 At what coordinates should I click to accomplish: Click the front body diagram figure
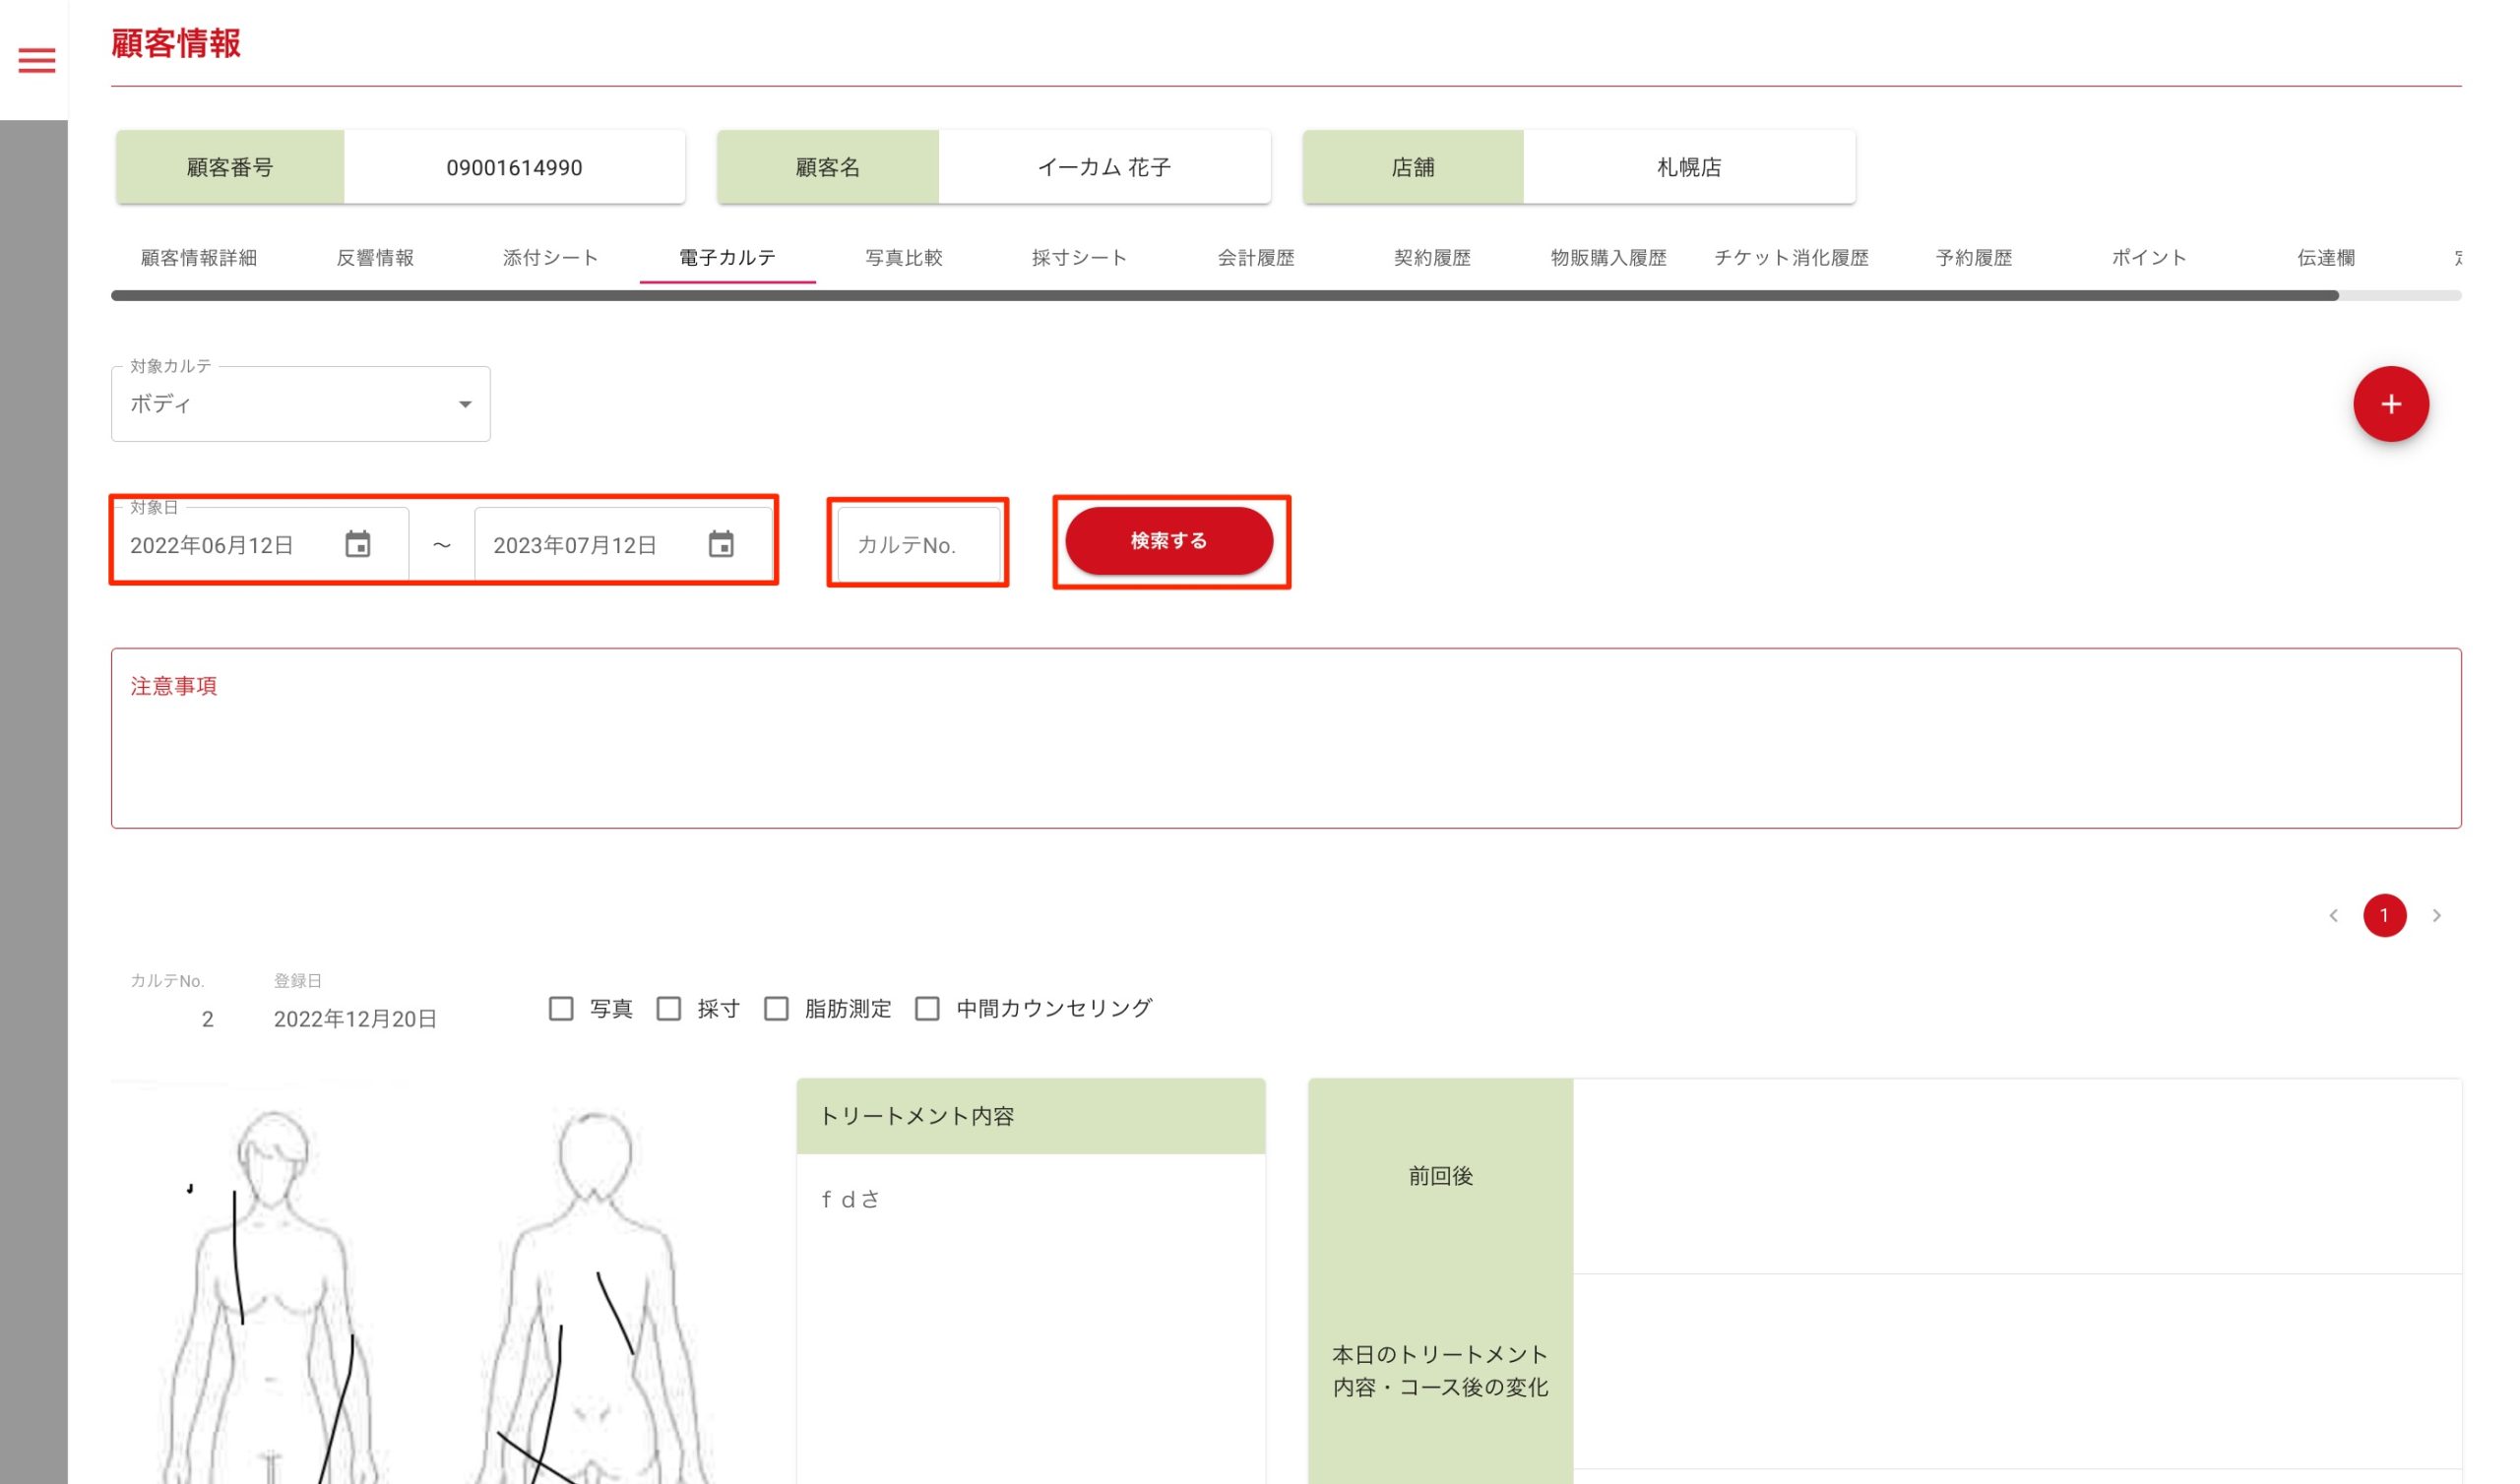[x=270, y=1300]
